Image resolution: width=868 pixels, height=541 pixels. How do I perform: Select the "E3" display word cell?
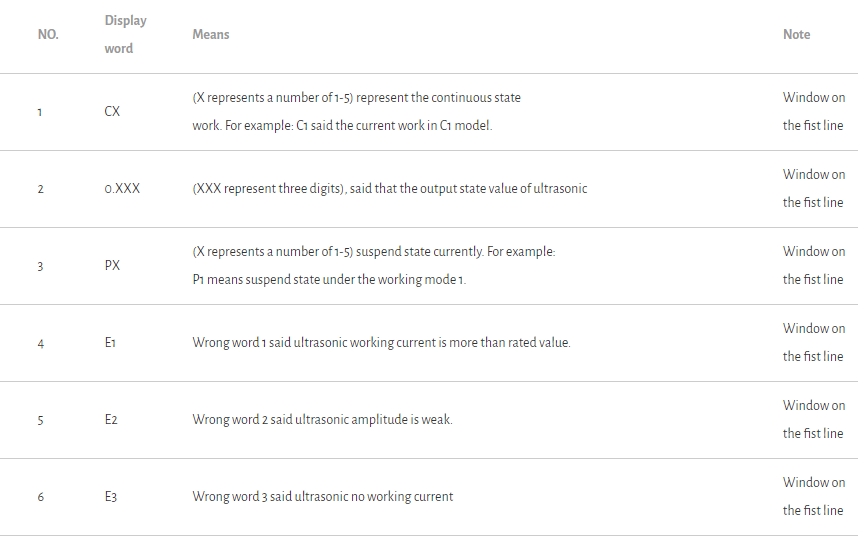coord(111,497)
